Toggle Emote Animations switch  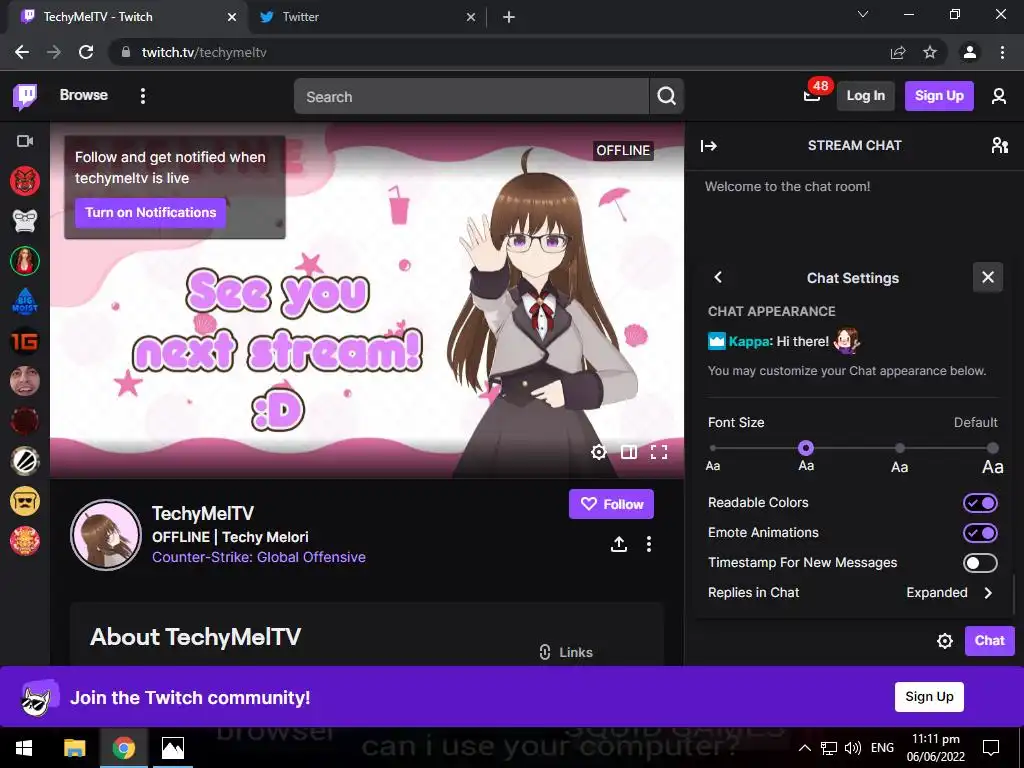point(980,533)
